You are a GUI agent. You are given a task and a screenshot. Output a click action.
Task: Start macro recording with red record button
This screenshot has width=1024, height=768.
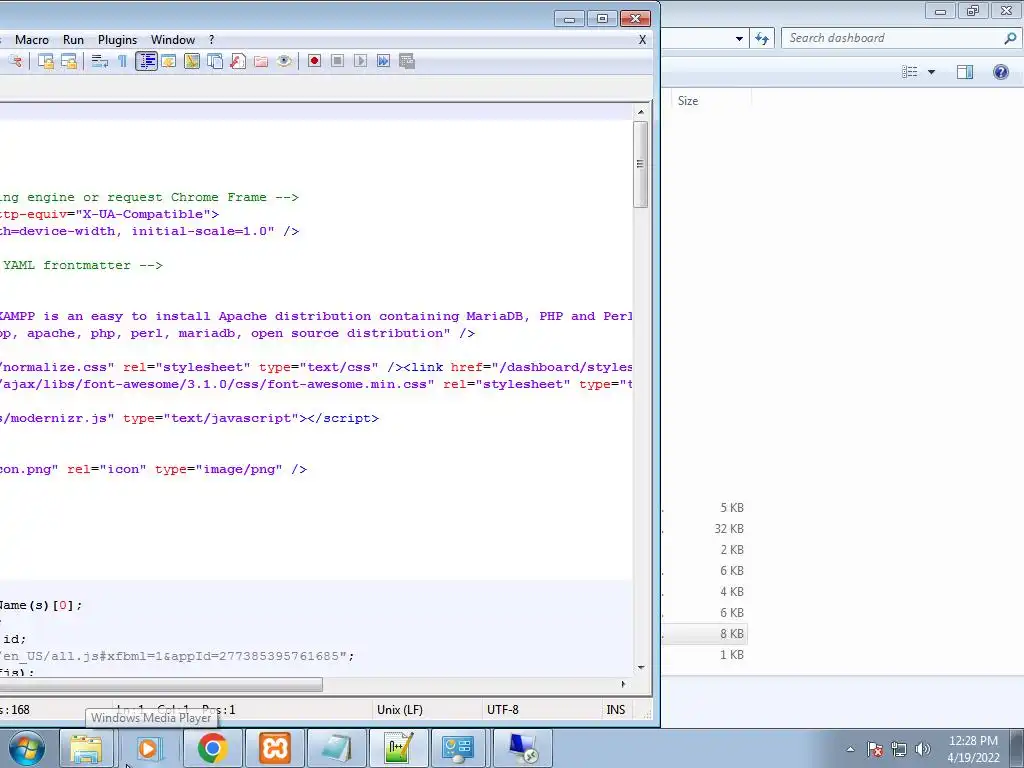314,61
